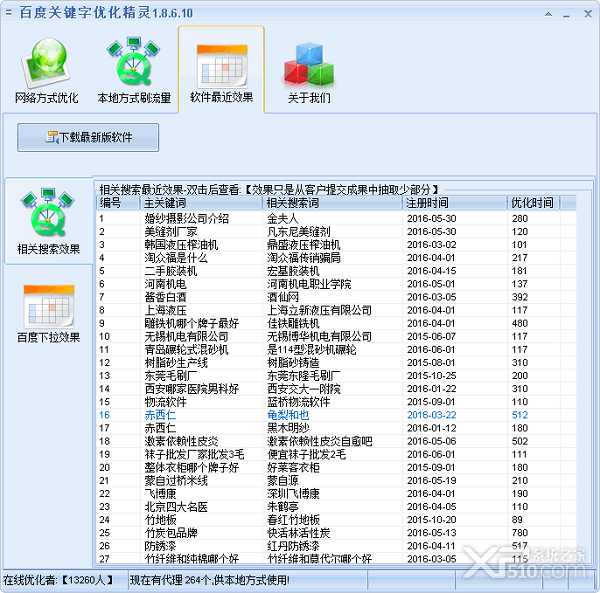This screenshot has width=600, height=593.
Task: Click the optimization time value 392
Action: pyautogui.click(x=520, y=297)
